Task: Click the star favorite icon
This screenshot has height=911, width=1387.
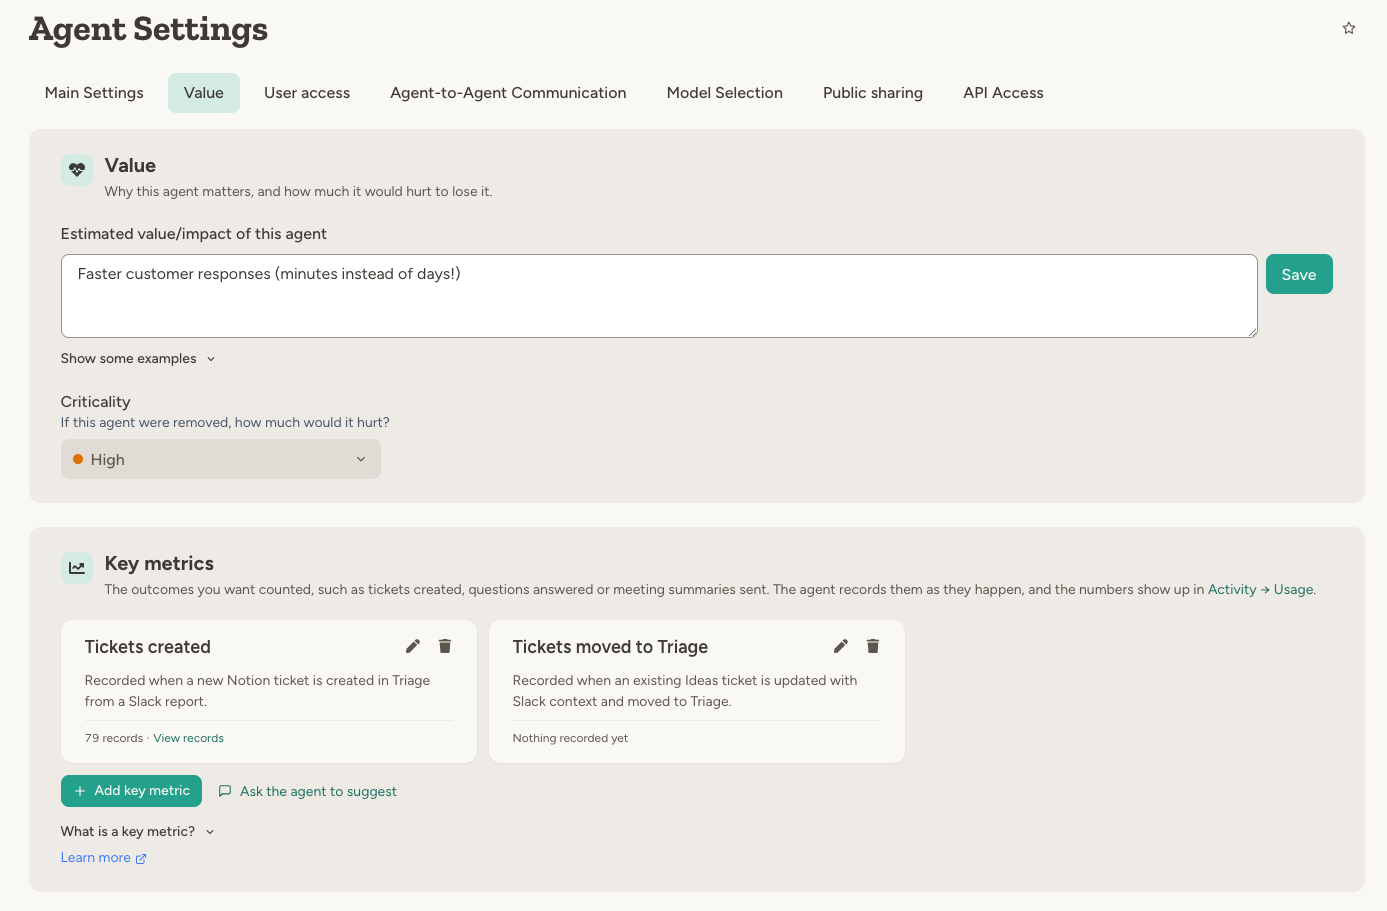Action: [1348, 28]
